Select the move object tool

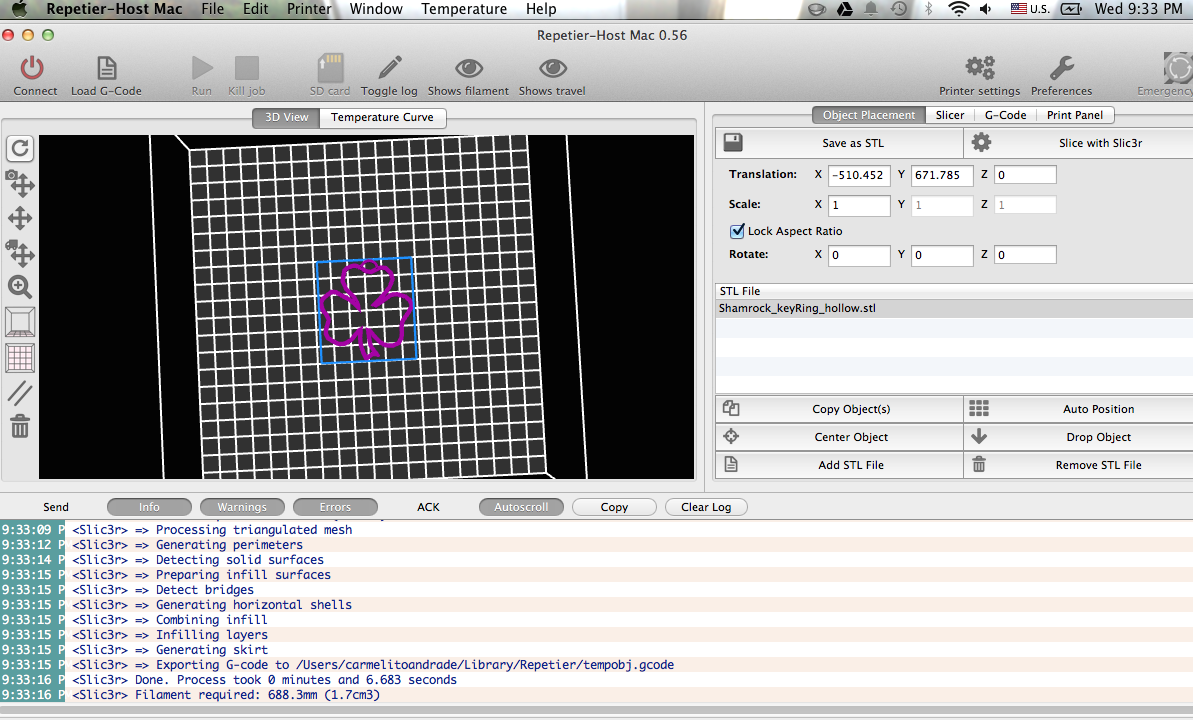[x=20, y=253]
